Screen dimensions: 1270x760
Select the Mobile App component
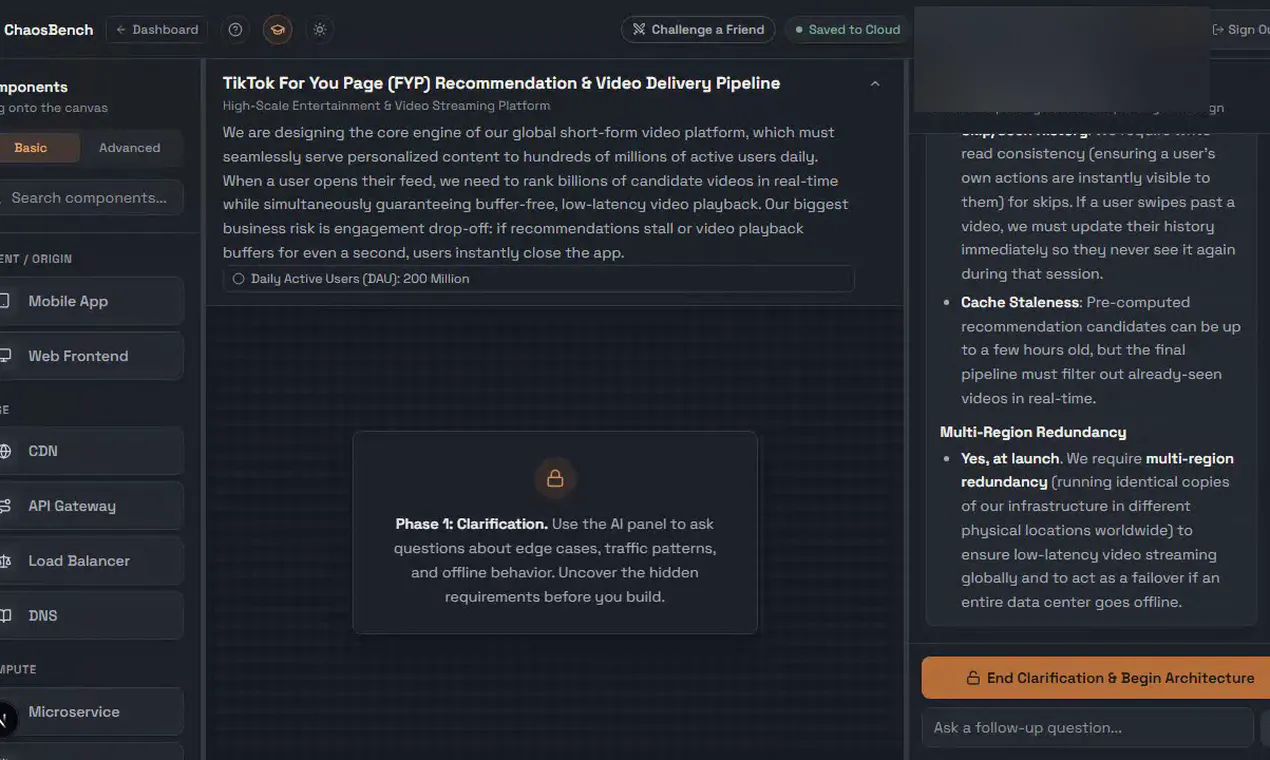point(90,301)
